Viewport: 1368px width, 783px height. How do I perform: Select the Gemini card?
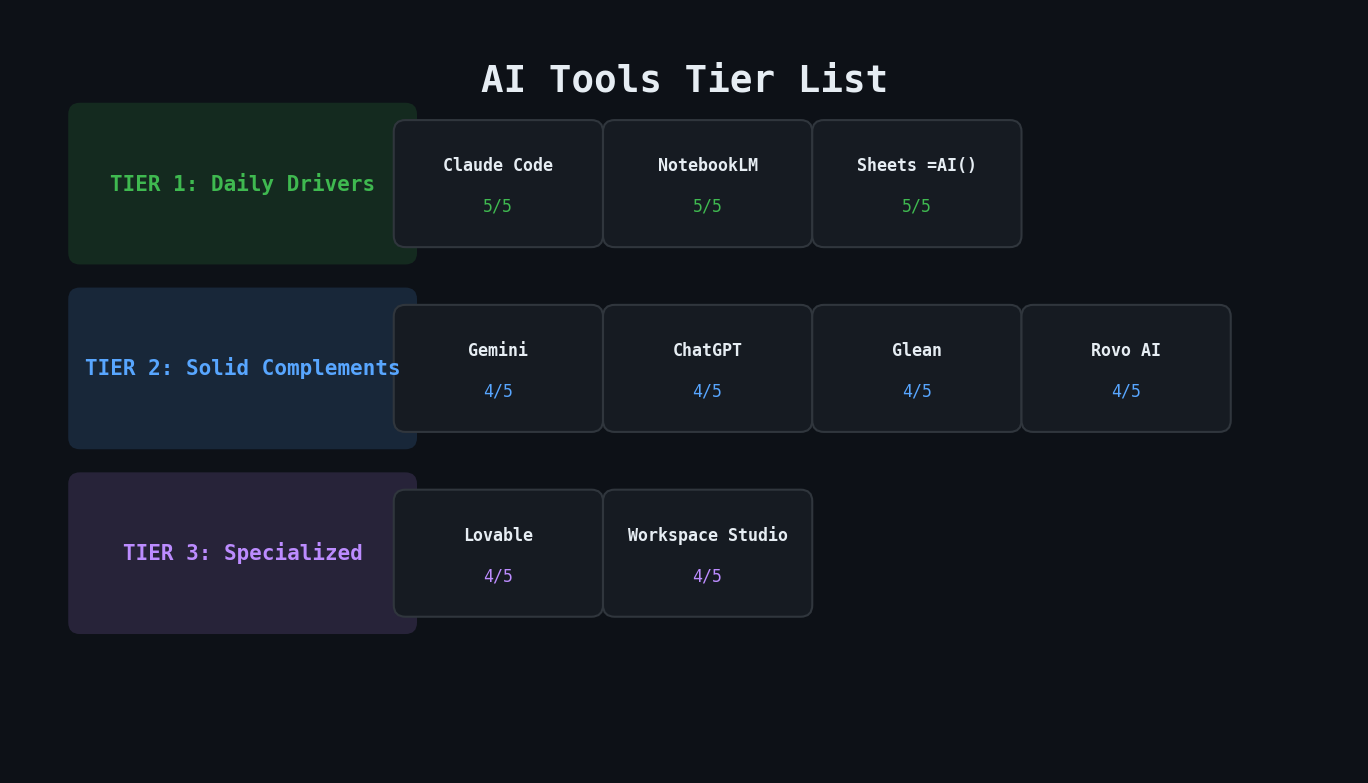point(498,368)
